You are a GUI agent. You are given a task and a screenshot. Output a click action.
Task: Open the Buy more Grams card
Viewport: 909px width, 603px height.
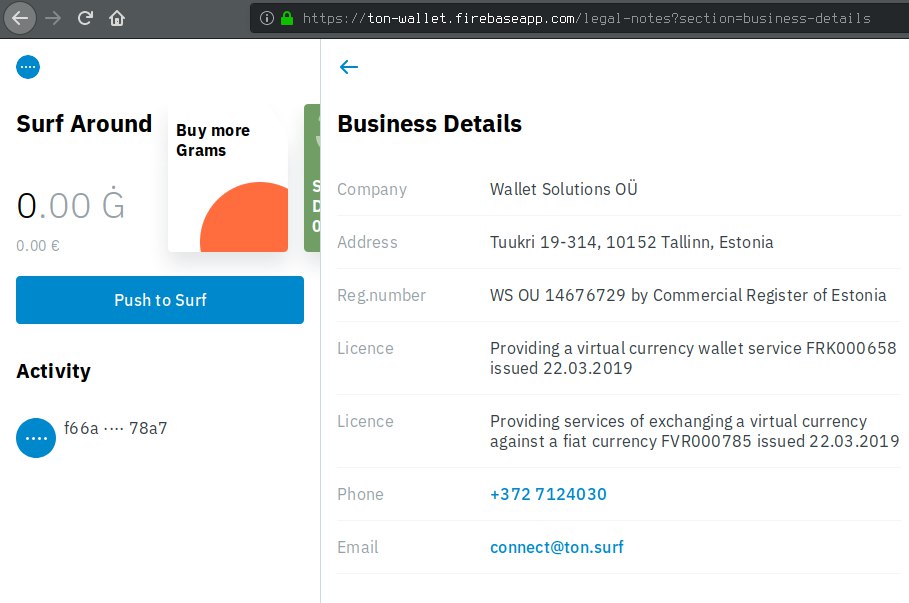pos(228,178)
